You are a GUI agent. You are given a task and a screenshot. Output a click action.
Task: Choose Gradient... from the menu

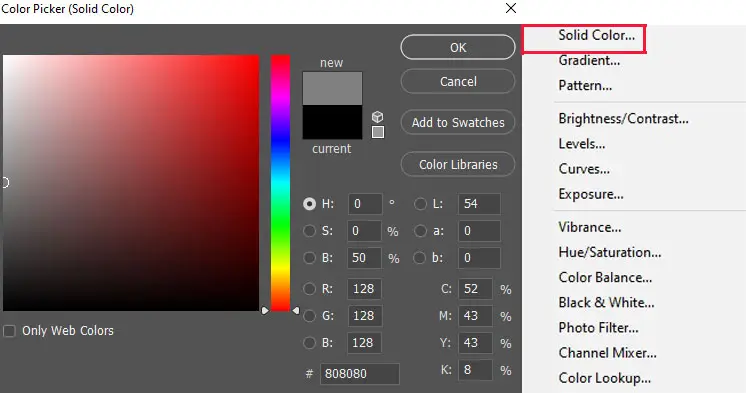coord(589,60)
